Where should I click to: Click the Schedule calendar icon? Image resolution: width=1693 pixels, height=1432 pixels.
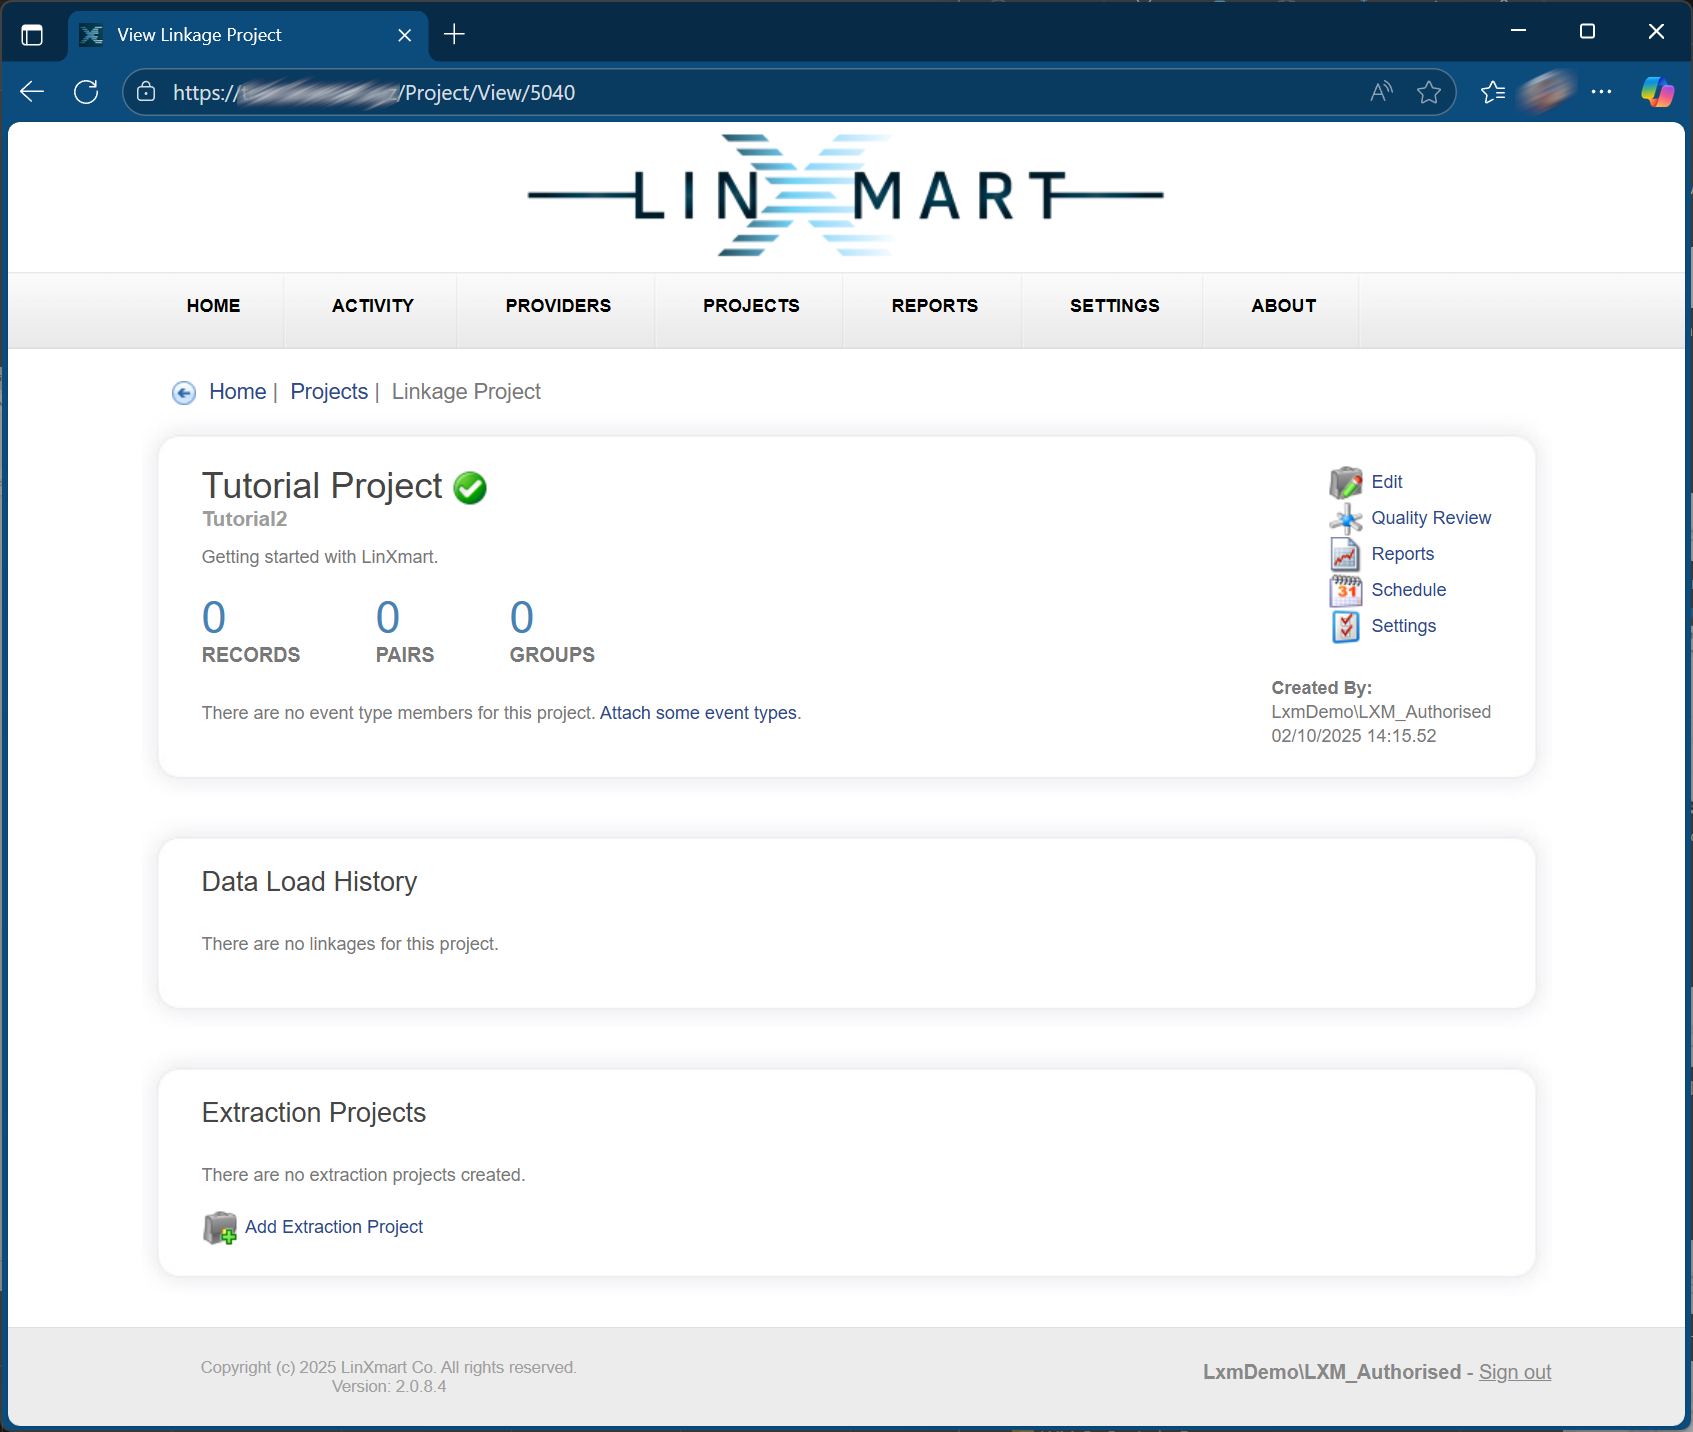[x=1345, y=590]
